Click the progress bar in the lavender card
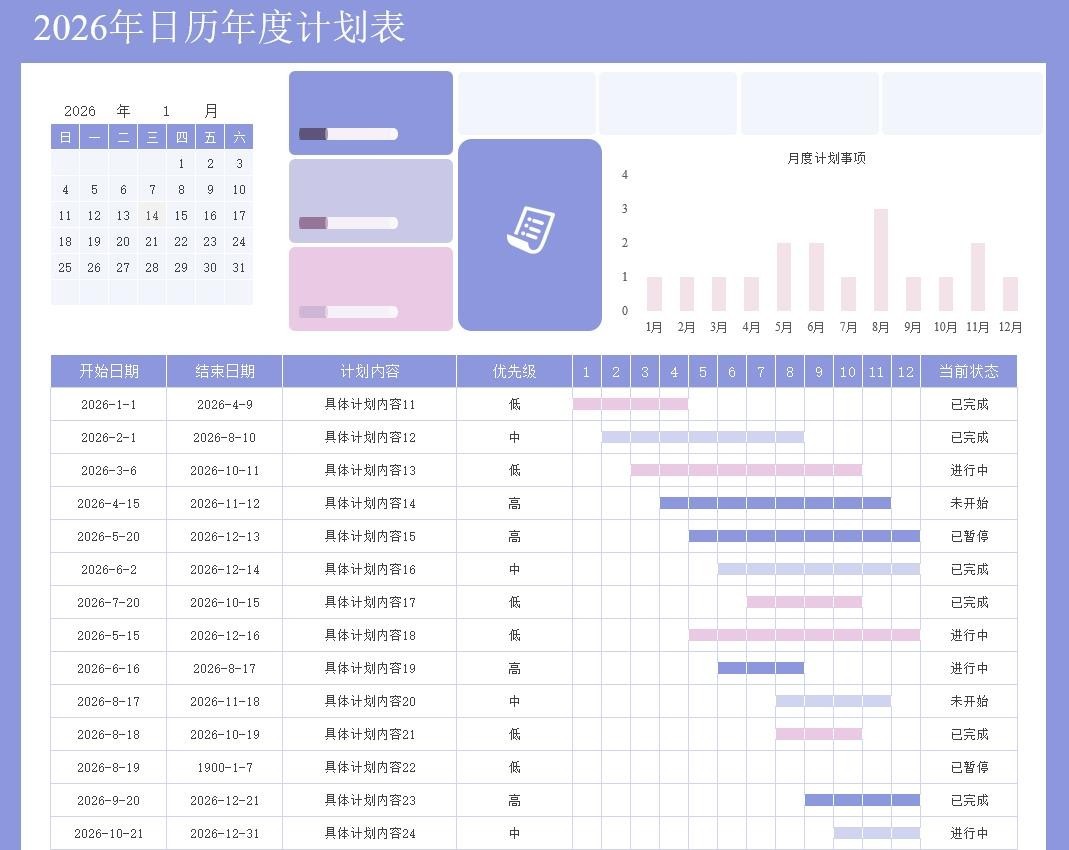1069x850 pixels. click(x=348, y=223)
